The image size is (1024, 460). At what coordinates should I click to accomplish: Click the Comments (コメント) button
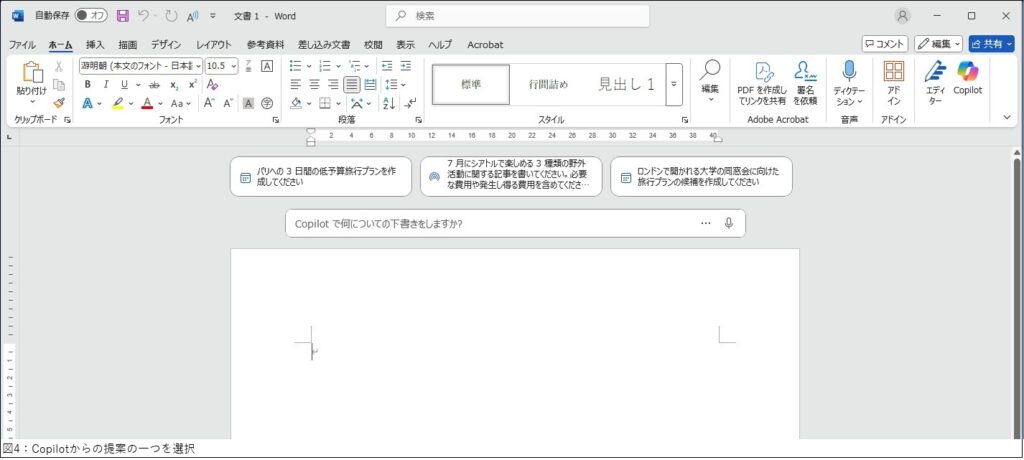tap(885, 44)
